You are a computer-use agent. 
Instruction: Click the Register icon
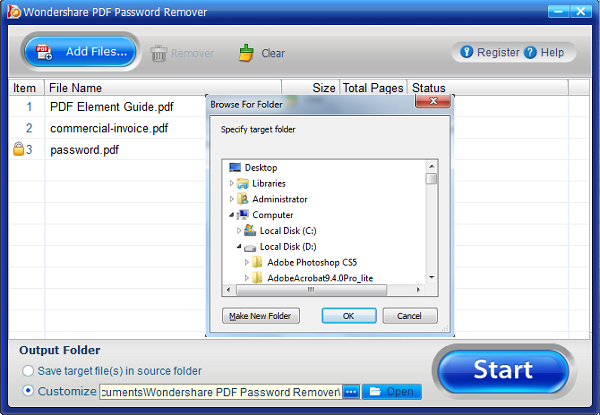click(x=467, y=52)
